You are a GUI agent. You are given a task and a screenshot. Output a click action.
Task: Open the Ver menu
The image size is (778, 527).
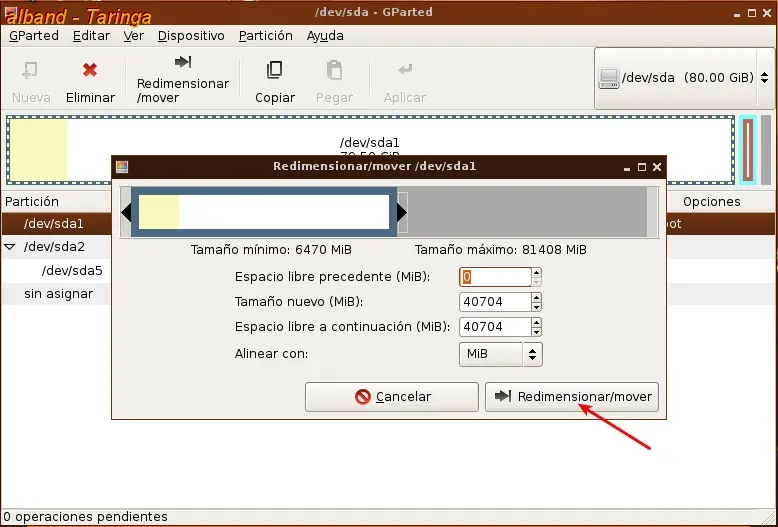[x=133, y=36]
